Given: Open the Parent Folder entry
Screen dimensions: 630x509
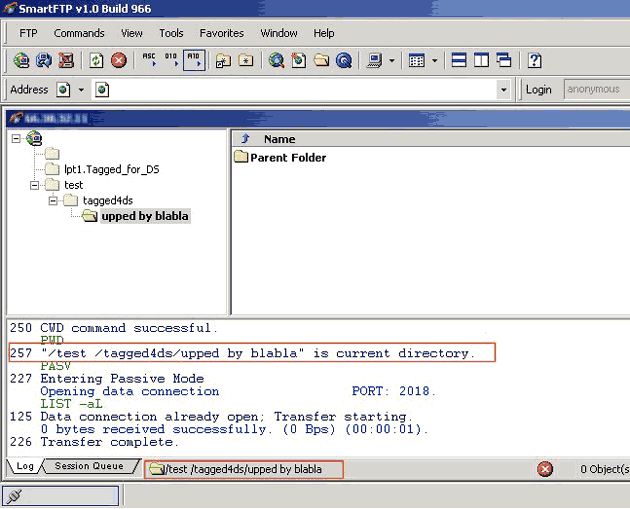Looking at the screenshot, I should [x=287, y=157].
